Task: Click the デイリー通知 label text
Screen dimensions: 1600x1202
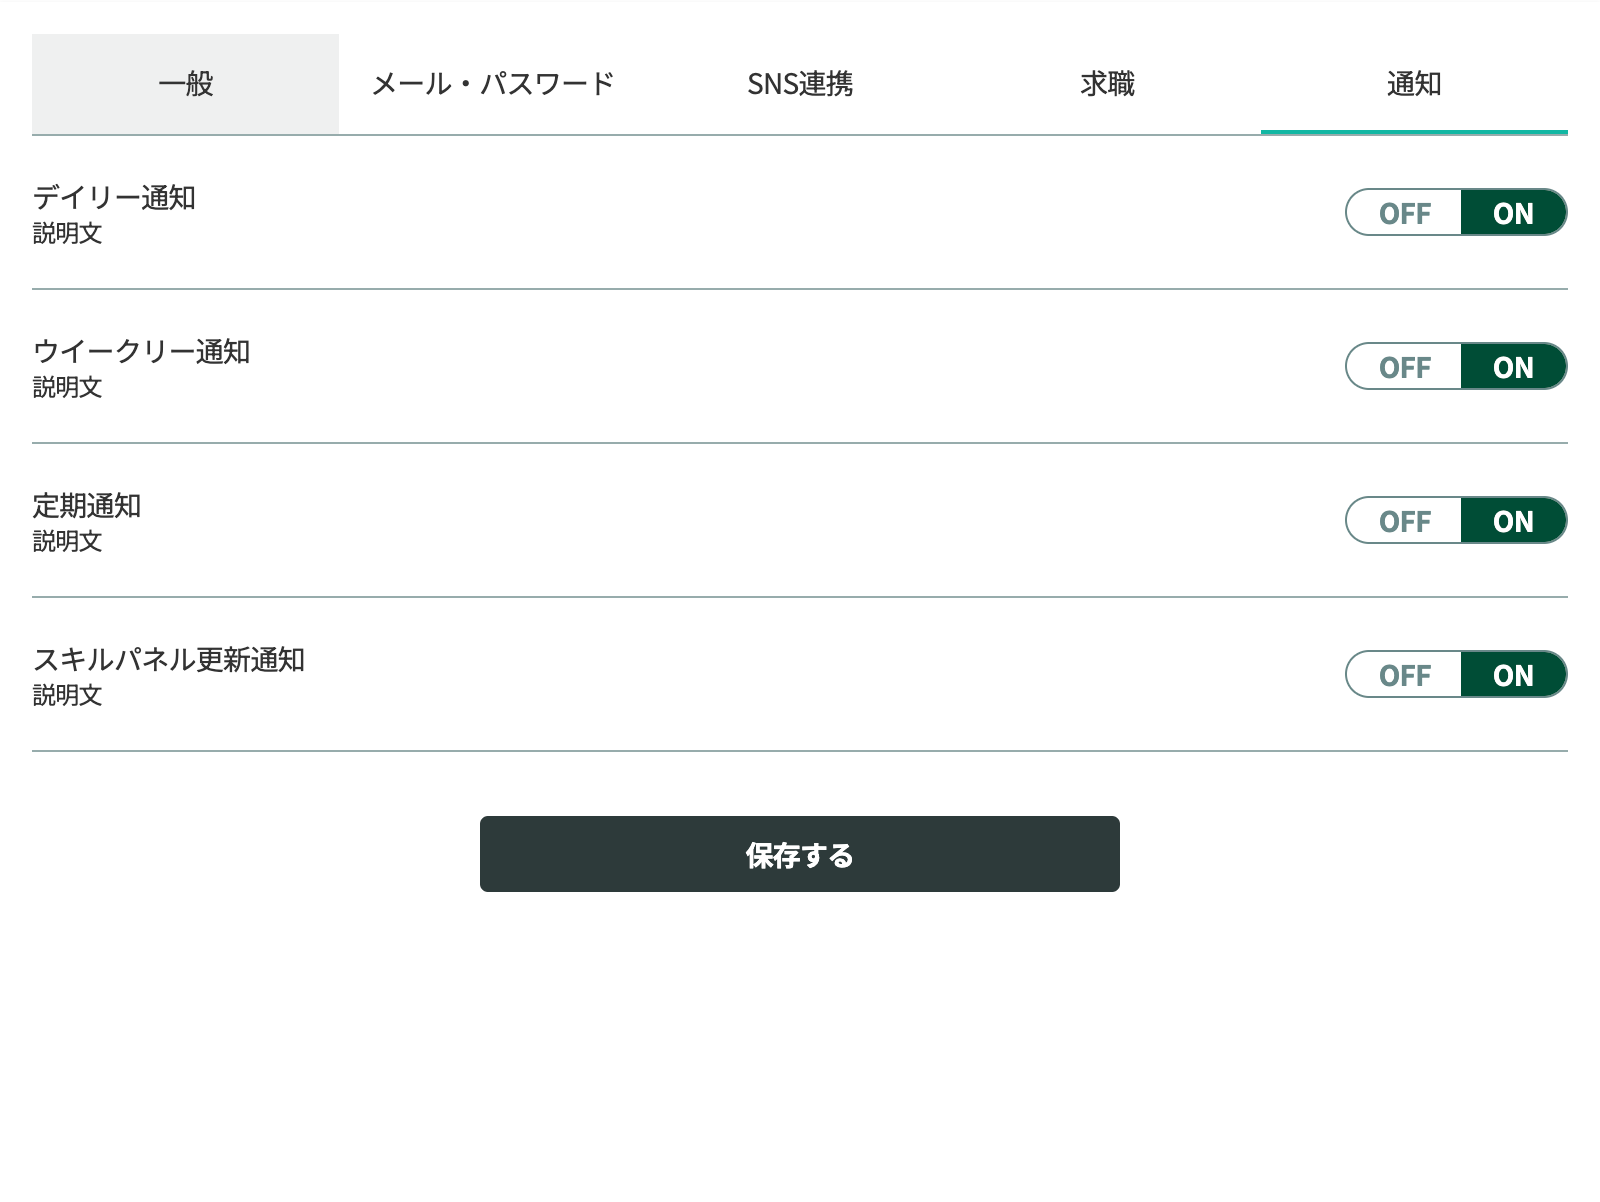Action: coord(114,198)
